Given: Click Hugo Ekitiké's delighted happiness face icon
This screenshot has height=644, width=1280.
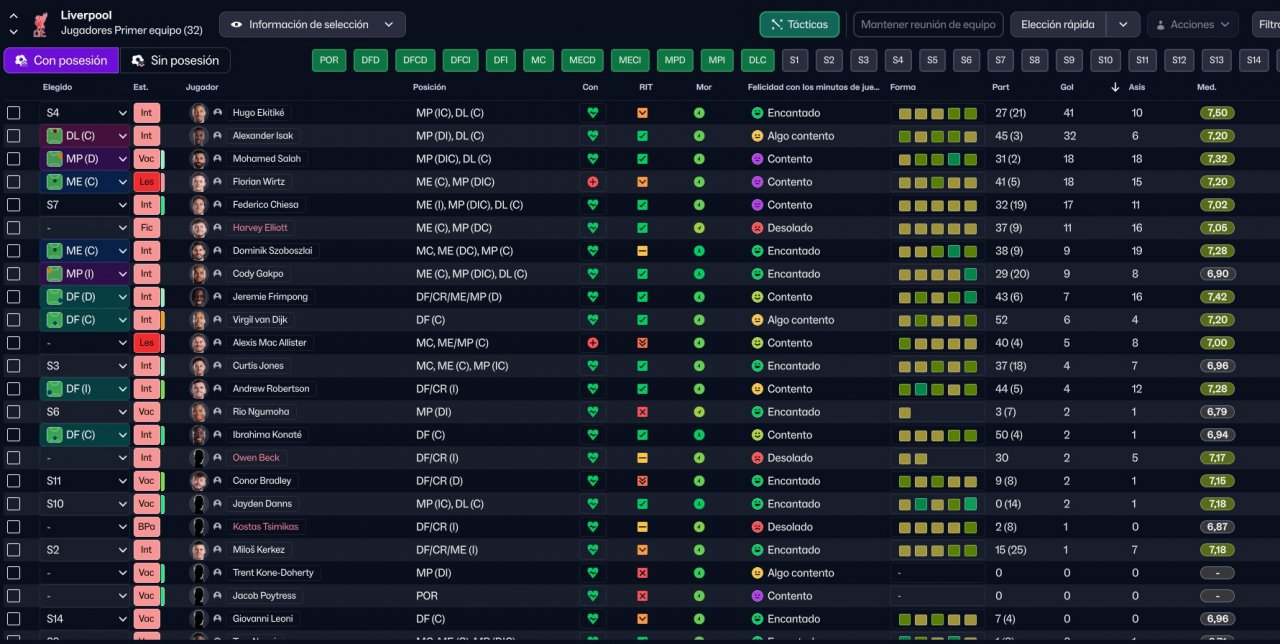Looking at the screenshot, I should click(x=757, y=113).
